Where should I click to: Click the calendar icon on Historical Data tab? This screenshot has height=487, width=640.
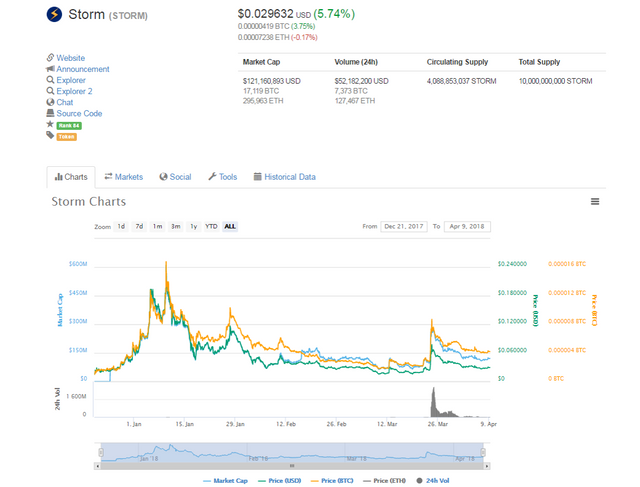(x=258, y=176)
